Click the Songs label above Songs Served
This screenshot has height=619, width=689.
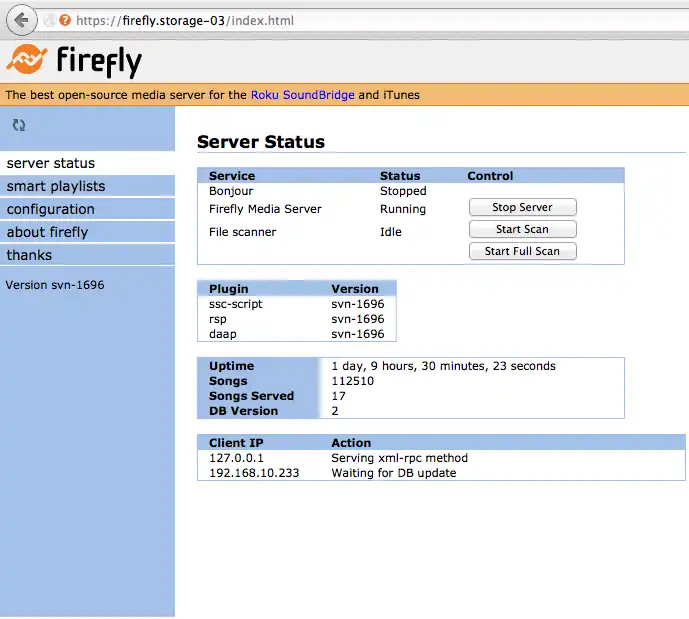click(x=228, y=381)
